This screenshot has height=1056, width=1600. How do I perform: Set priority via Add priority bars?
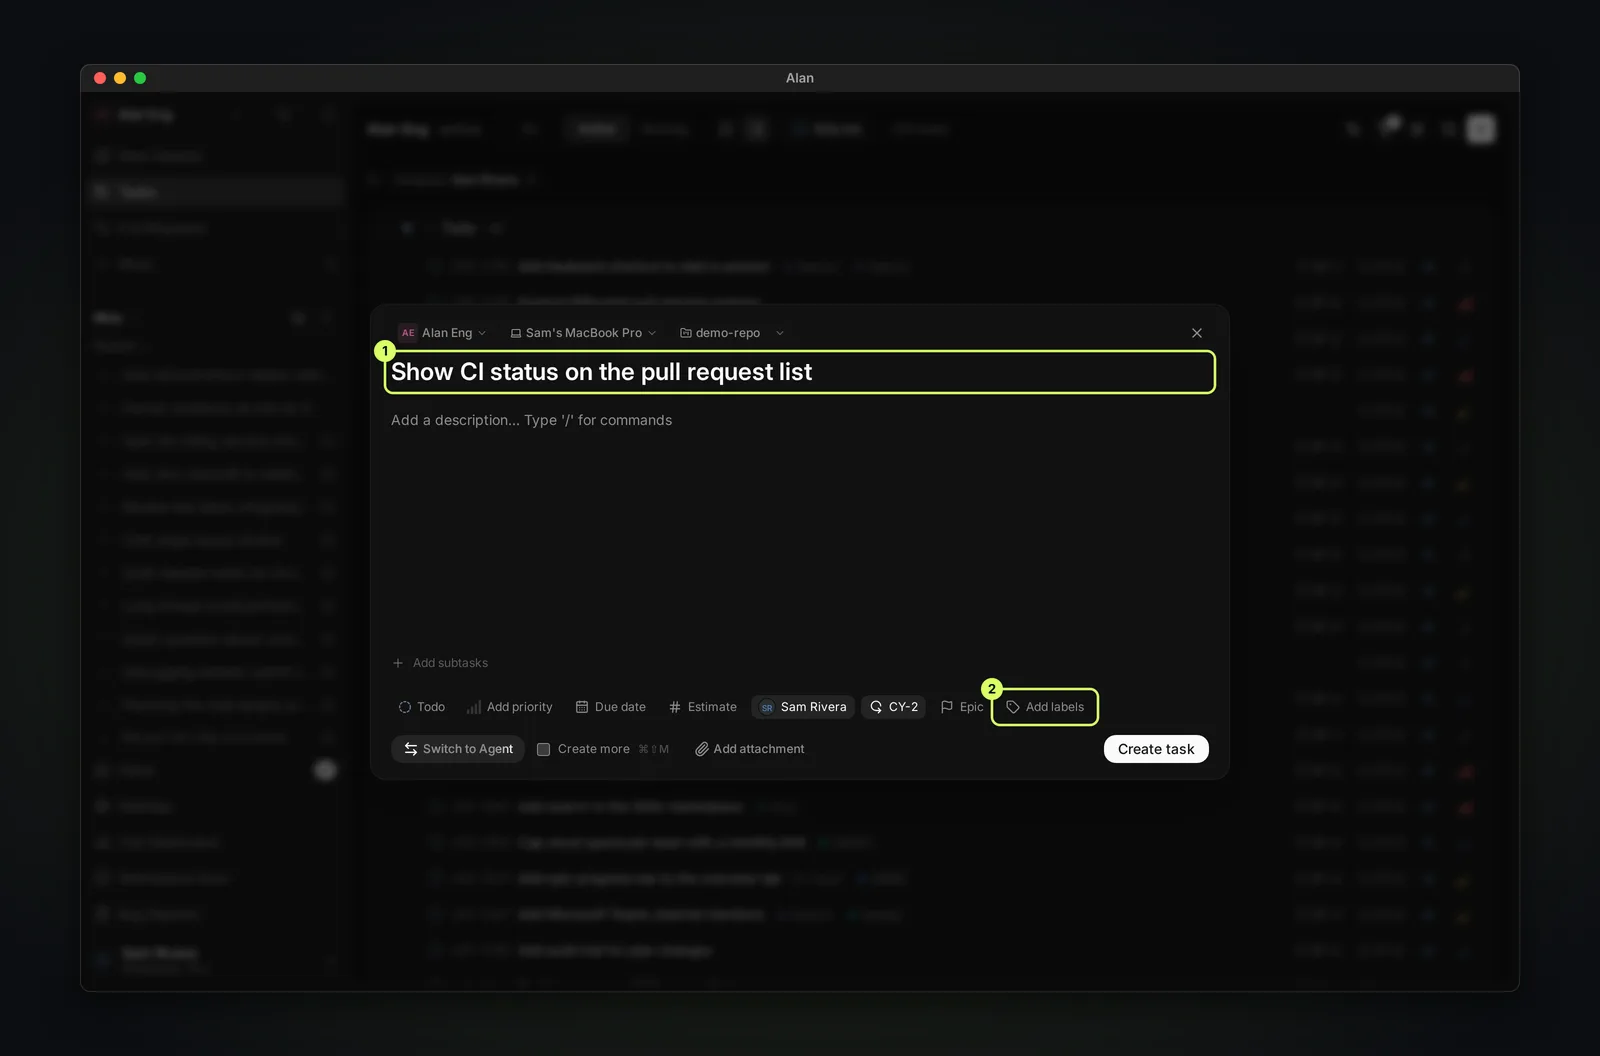509,707
